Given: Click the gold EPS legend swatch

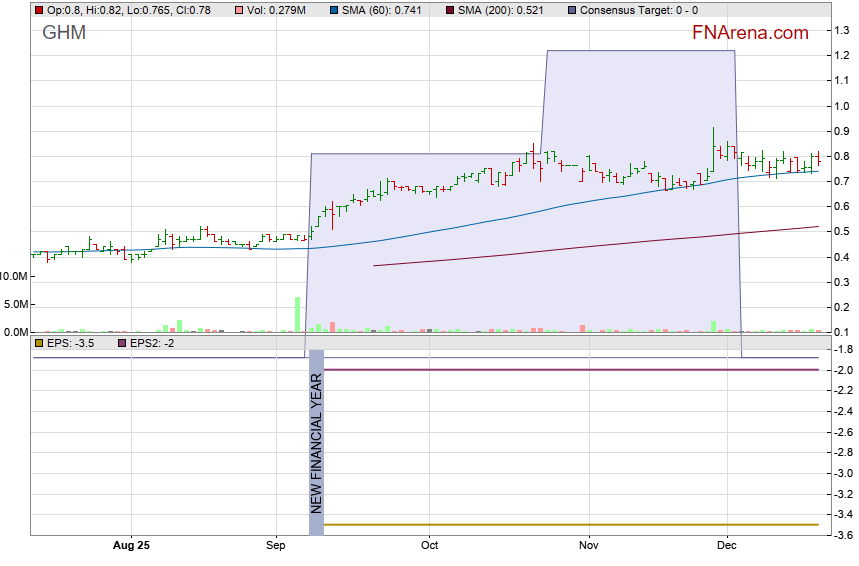Looking at the screenshot, I should pyautogui.click(x=39, y=343).
